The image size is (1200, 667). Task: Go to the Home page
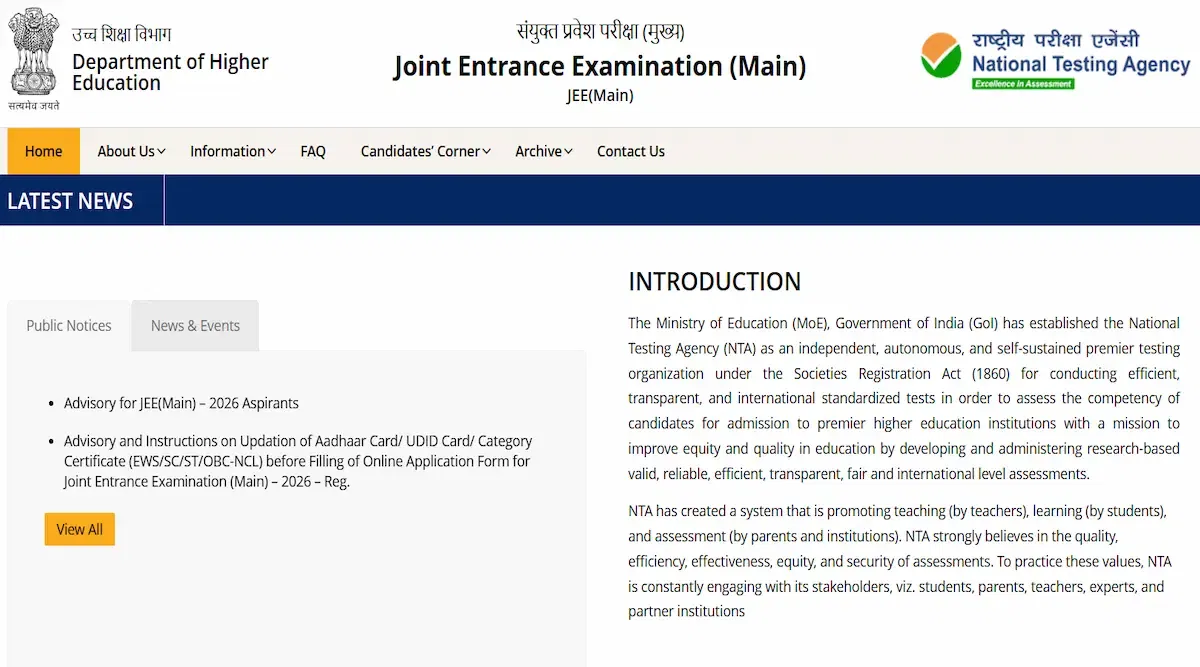(x=44, y=151)
